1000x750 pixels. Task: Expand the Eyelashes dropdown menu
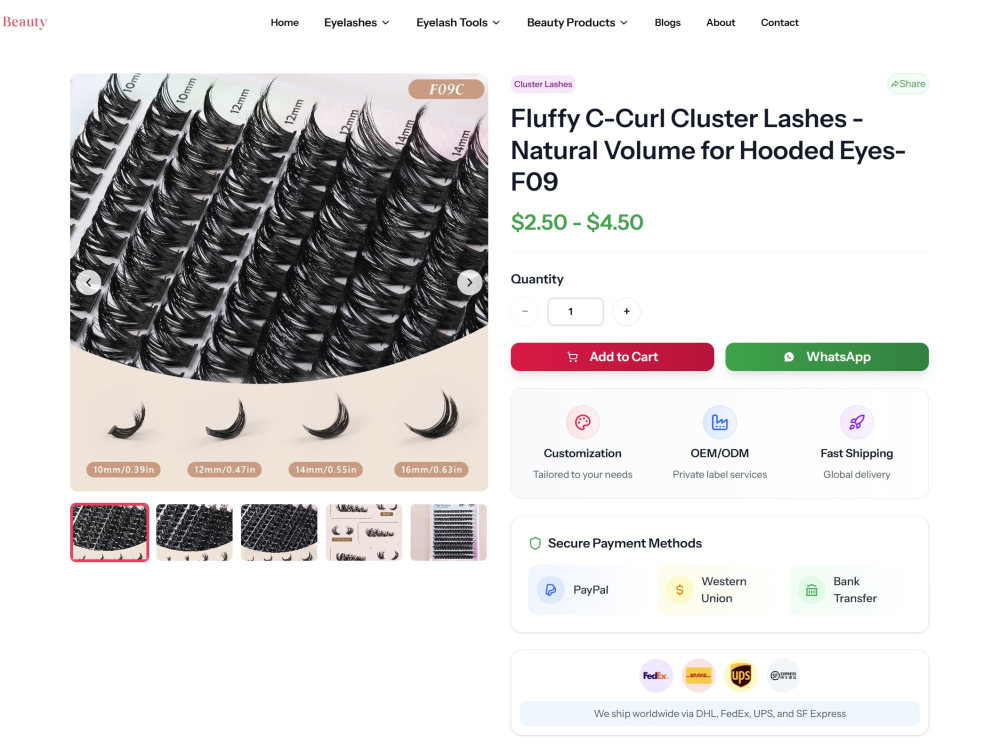(x=357, y=22)
